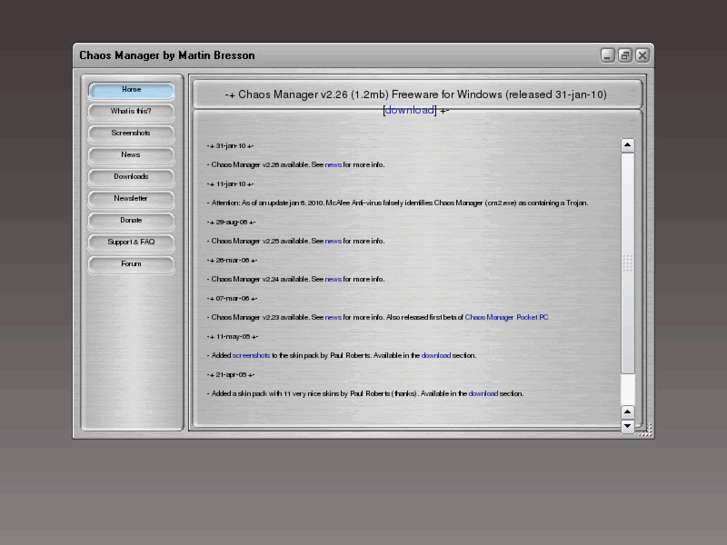Image resolution: width=727 pixels, height=545 pixels.
Task: Select the Downloads navigation button
Action: (x=131, y=177)
